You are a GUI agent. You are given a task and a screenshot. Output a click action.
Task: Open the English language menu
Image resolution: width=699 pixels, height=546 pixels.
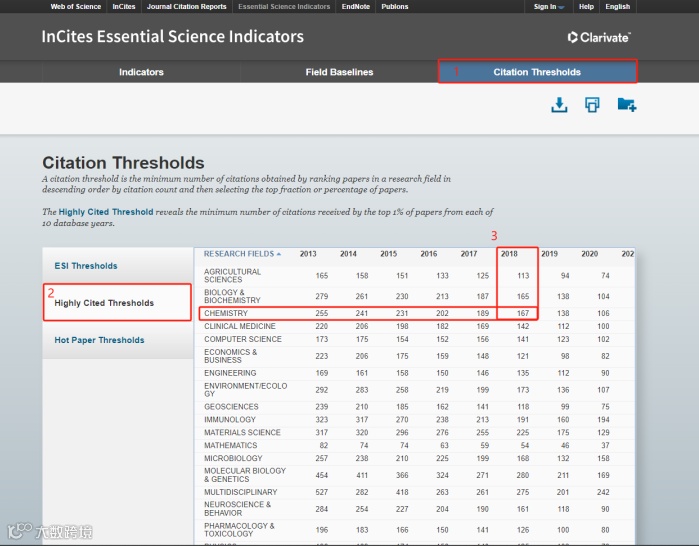[x=617, y=7]
